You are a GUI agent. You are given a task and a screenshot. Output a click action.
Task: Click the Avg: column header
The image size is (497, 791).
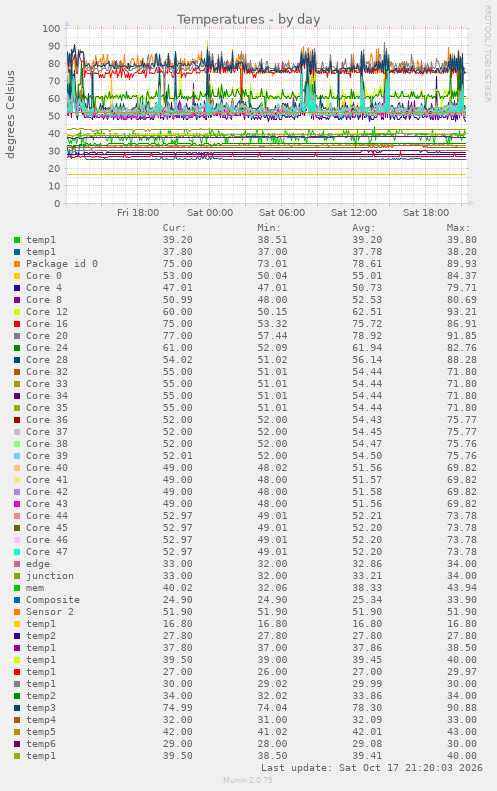click(363, 228)
